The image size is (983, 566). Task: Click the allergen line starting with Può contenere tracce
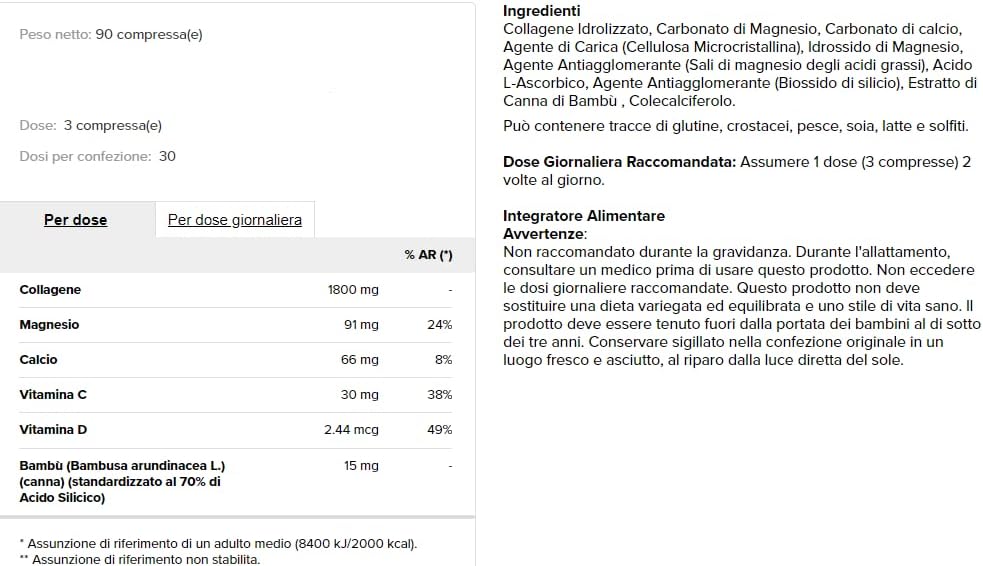(x=735, y=126)
